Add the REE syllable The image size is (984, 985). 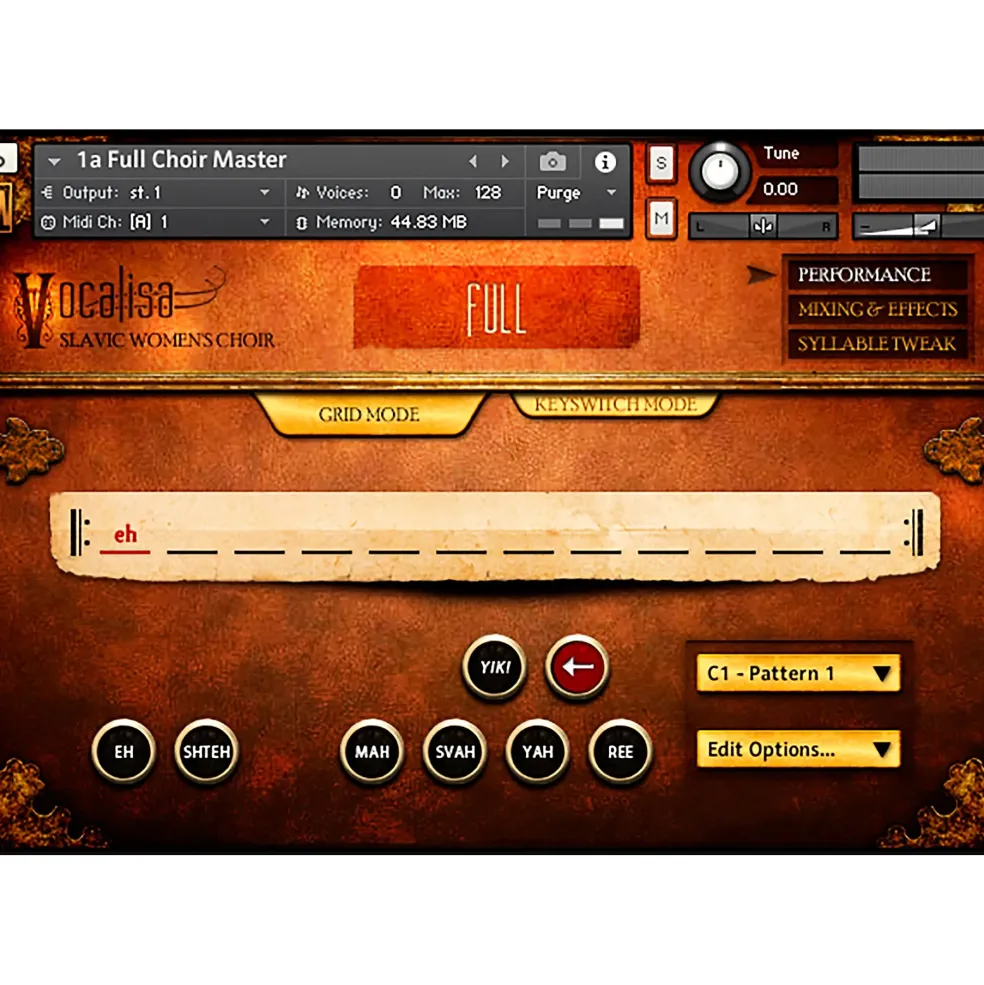(x=620, y=751)
